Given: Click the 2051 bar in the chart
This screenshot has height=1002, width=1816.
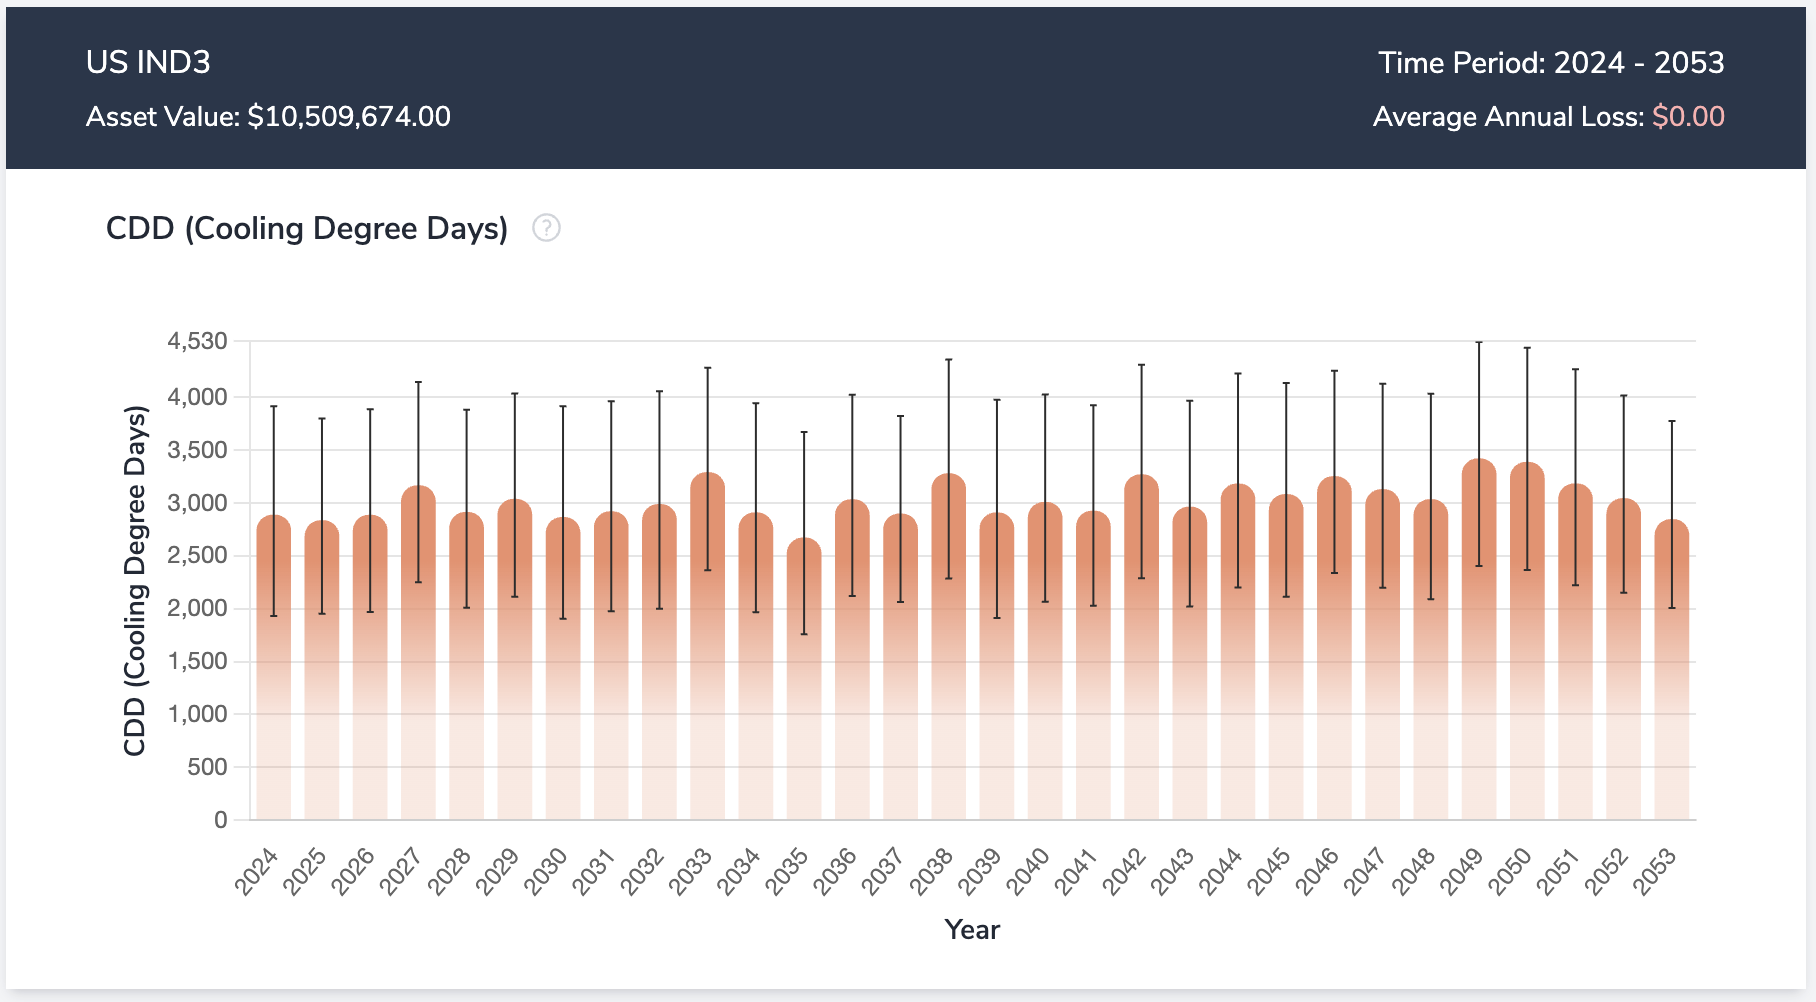Looking at the screenshot, I should coord(1575,652).
